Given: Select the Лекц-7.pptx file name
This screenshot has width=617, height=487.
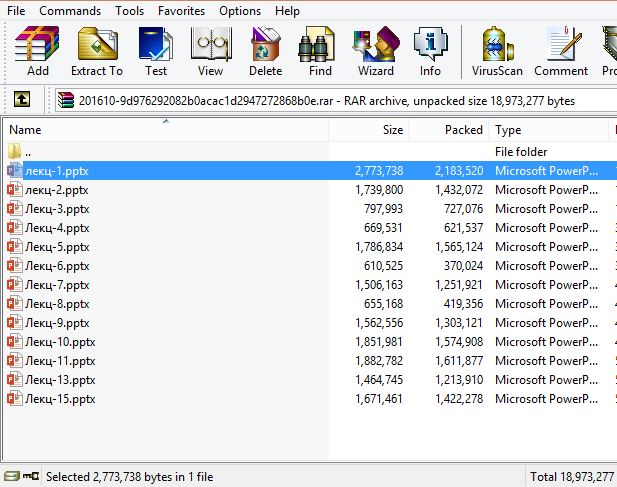Looking at the screenshot, I should [x=57, y=285].
